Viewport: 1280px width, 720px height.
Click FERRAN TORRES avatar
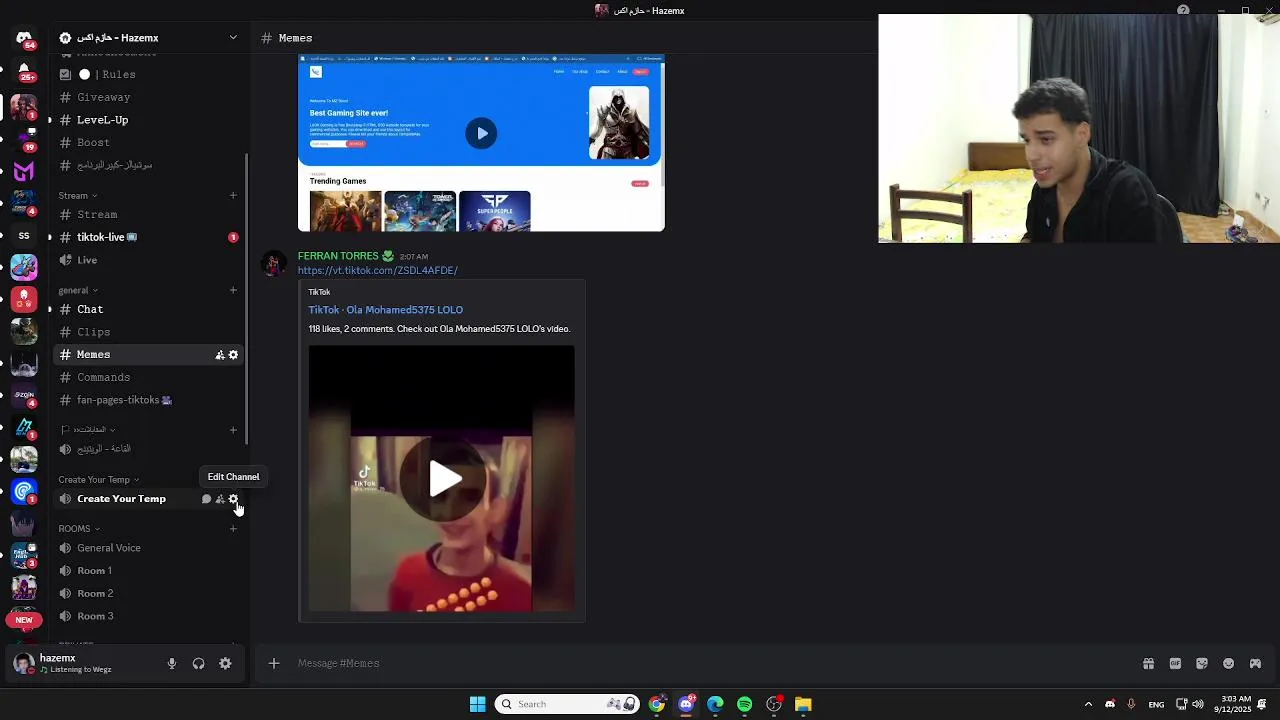[x=273, y=263]
